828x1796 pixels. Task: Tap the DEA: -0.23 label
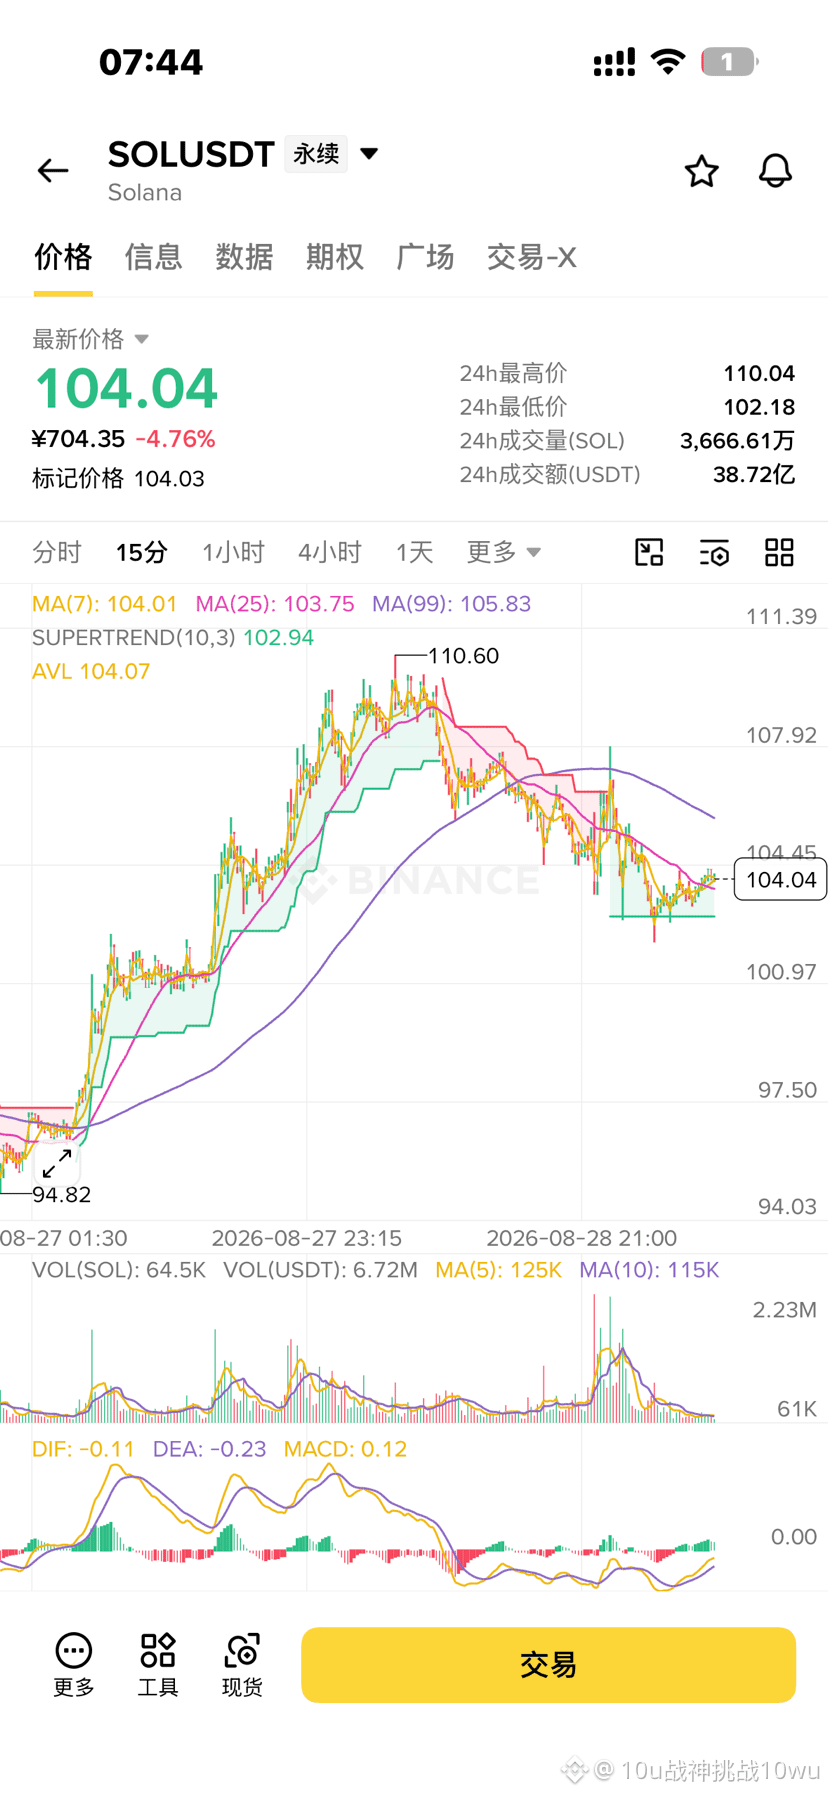(x=209, y=1449)
